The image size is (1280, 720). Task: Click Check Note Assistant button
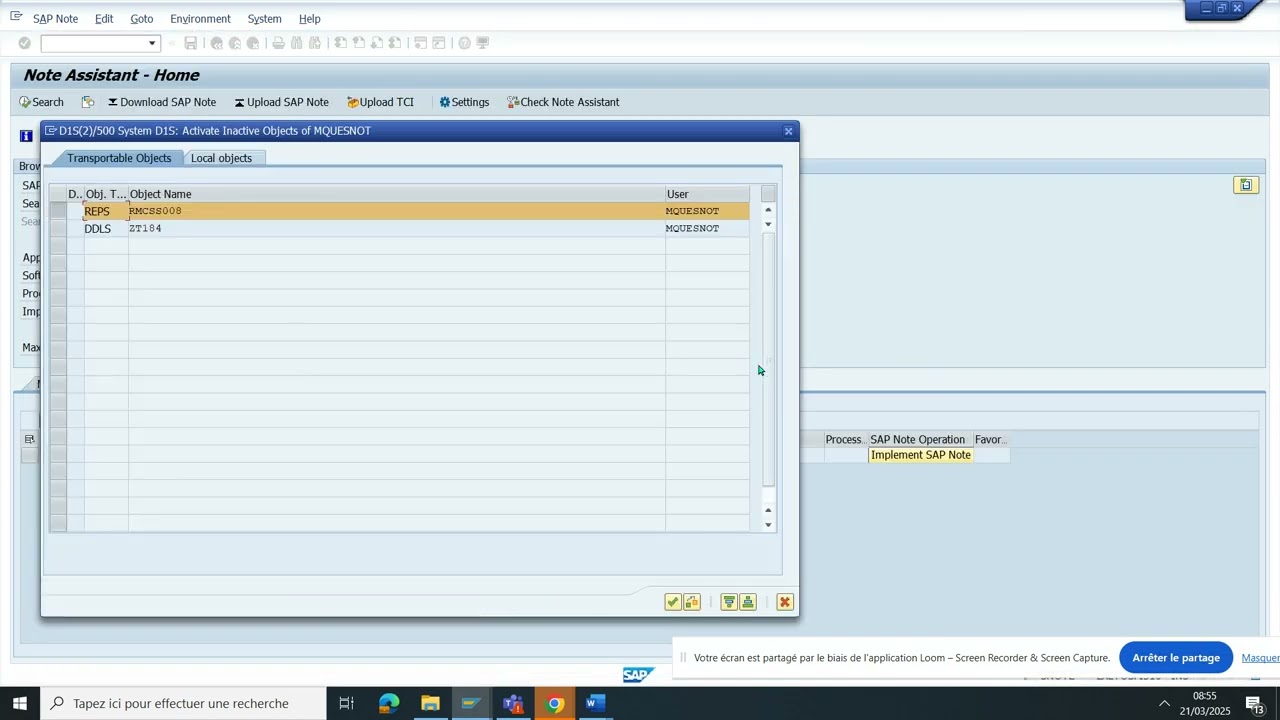pyautogui.click(x=563, y=102)
